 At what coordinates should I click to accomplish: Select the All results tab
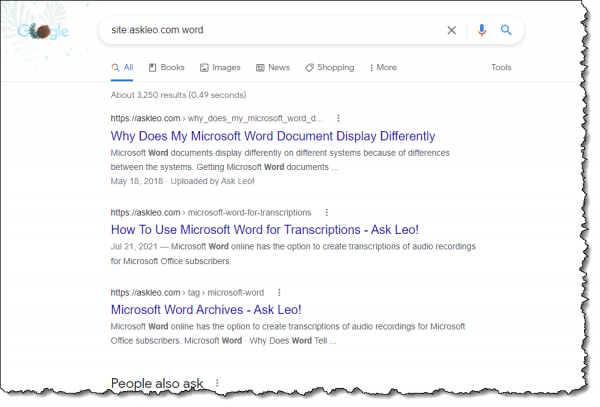pos(122,68)
